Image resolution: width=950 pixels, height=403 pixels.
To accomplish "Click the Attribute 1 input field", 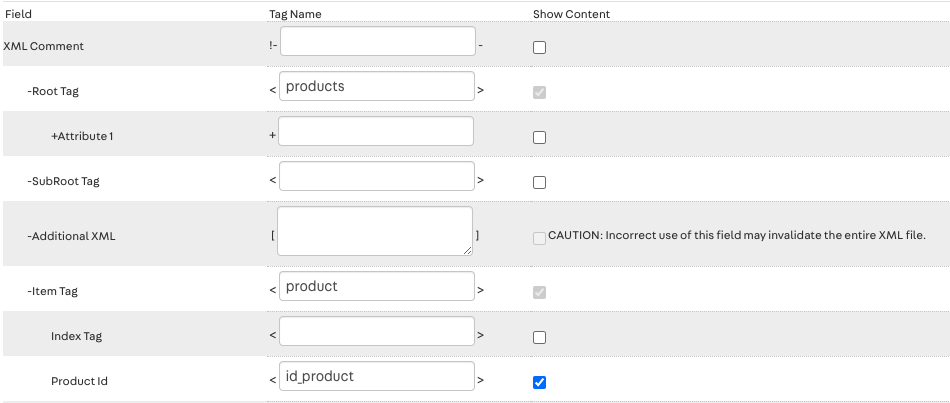I will click(x=375, y=132).
